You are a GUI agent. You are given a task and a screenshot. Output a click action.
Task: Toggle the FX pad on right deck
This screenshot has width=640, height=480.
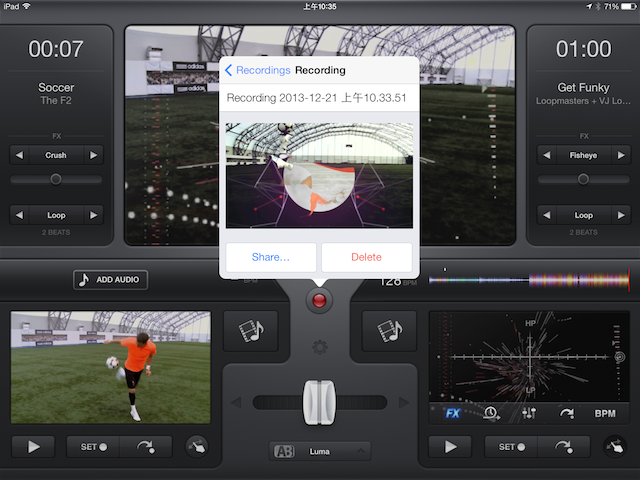tap(453, 413)
